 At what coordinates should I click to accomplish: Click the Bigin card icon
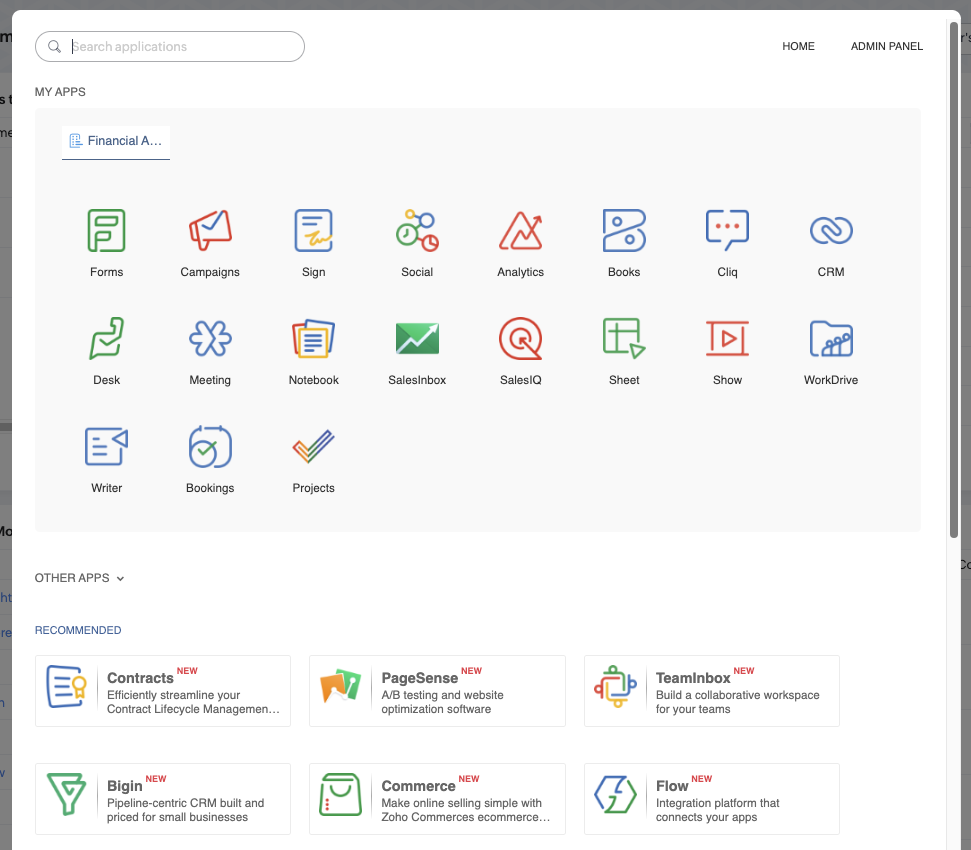(66, 794)
